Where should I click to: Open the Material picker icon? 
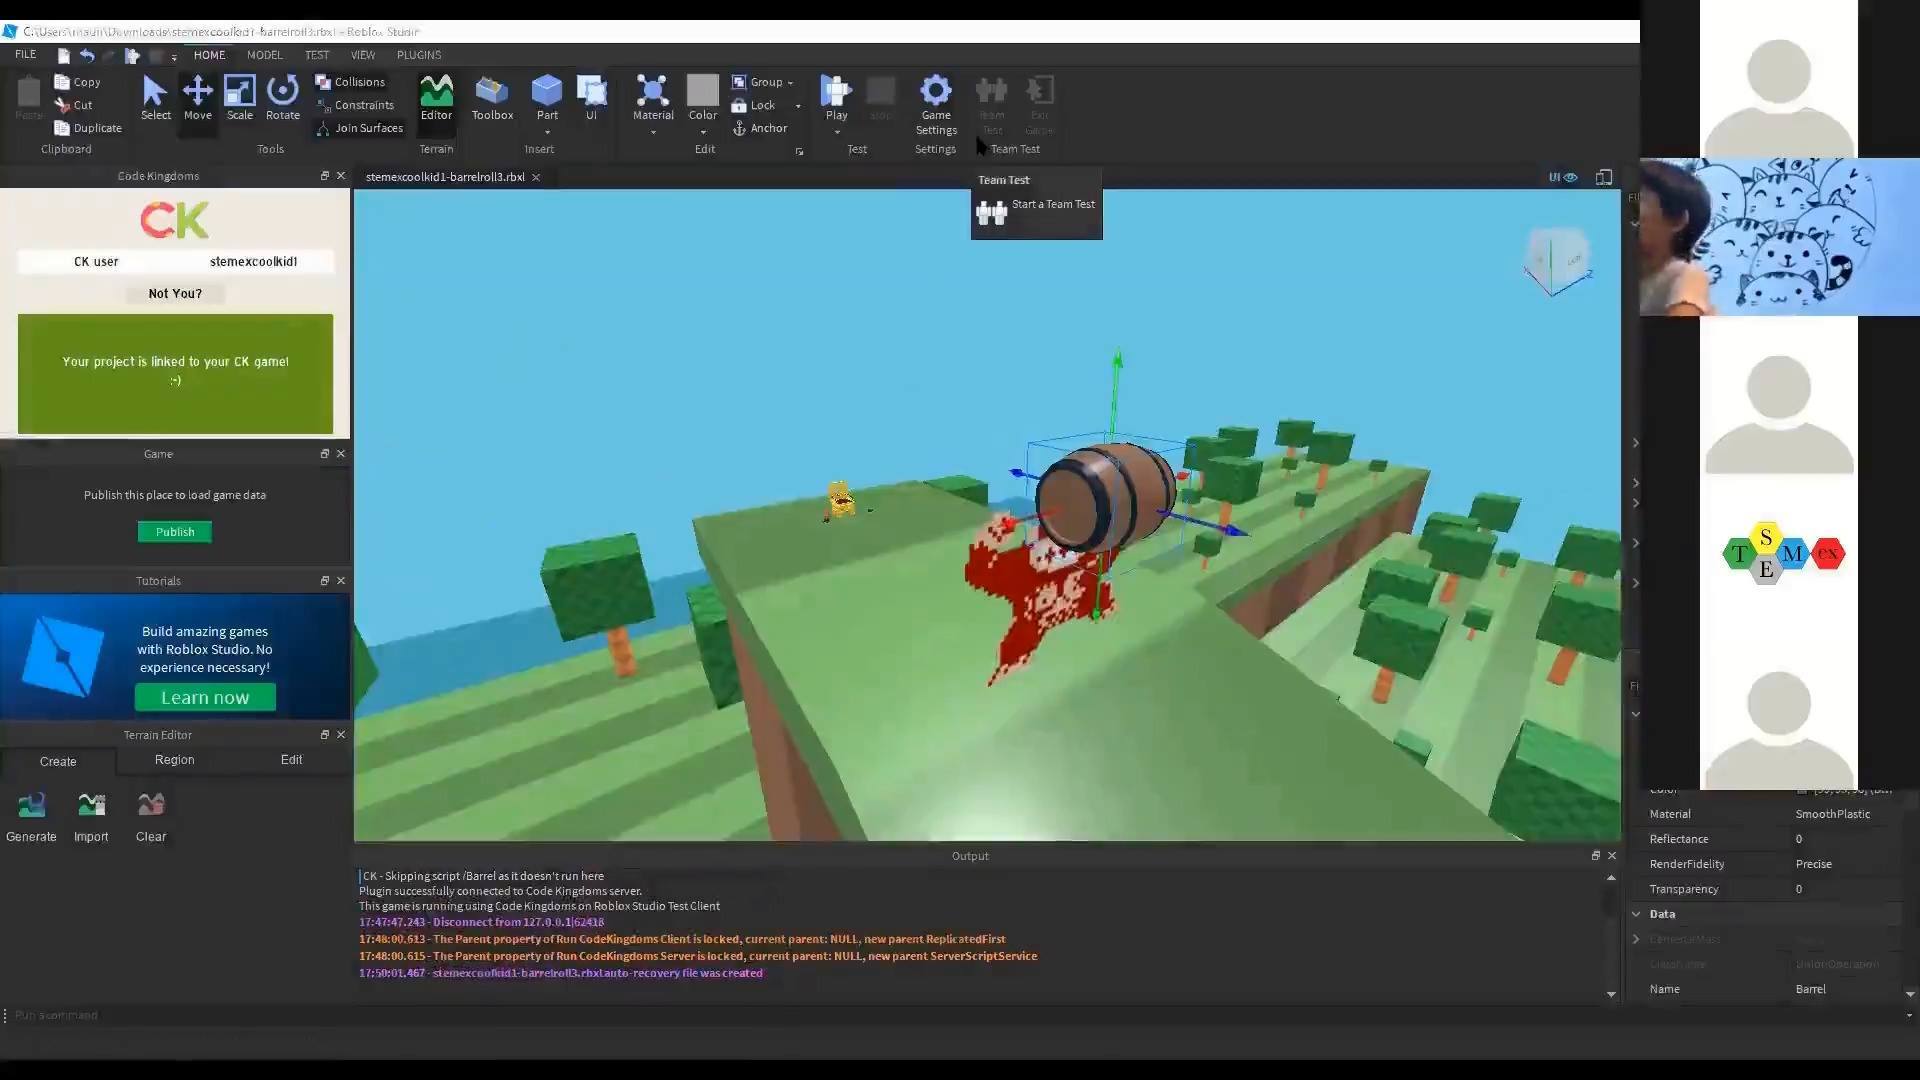(x=653, y=91)
